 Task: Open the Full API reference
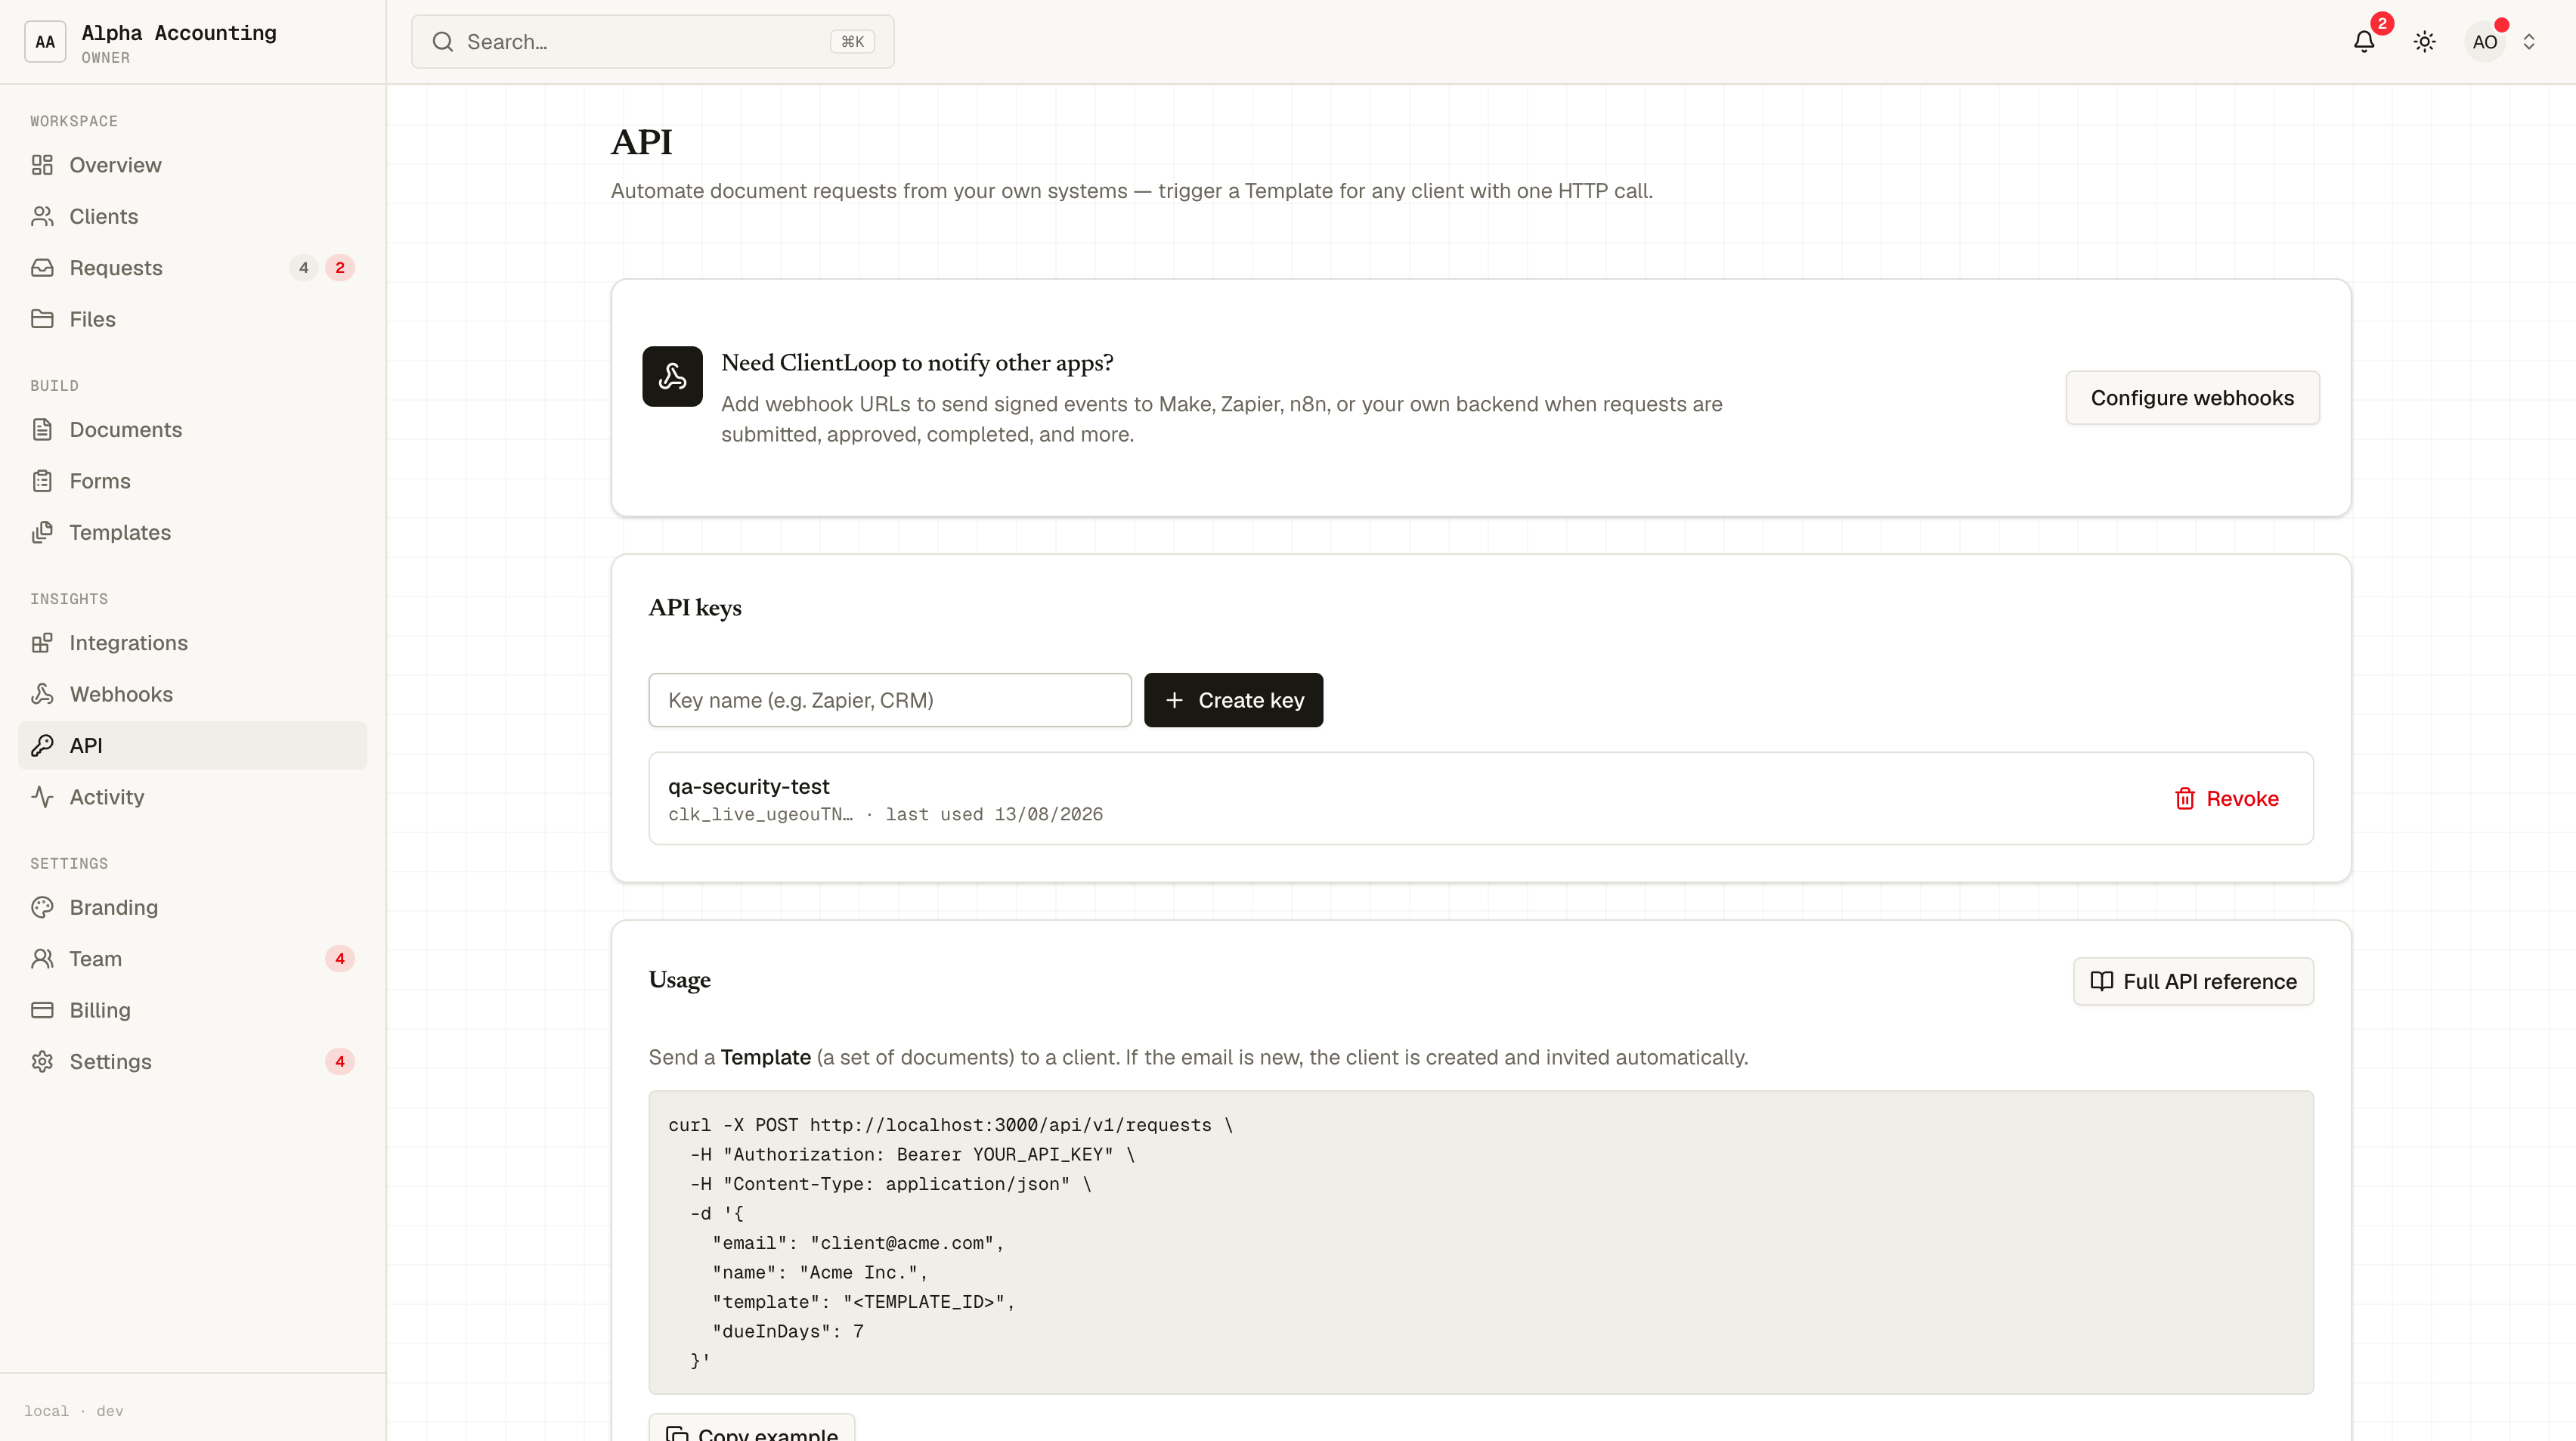tap(2193, 981)
